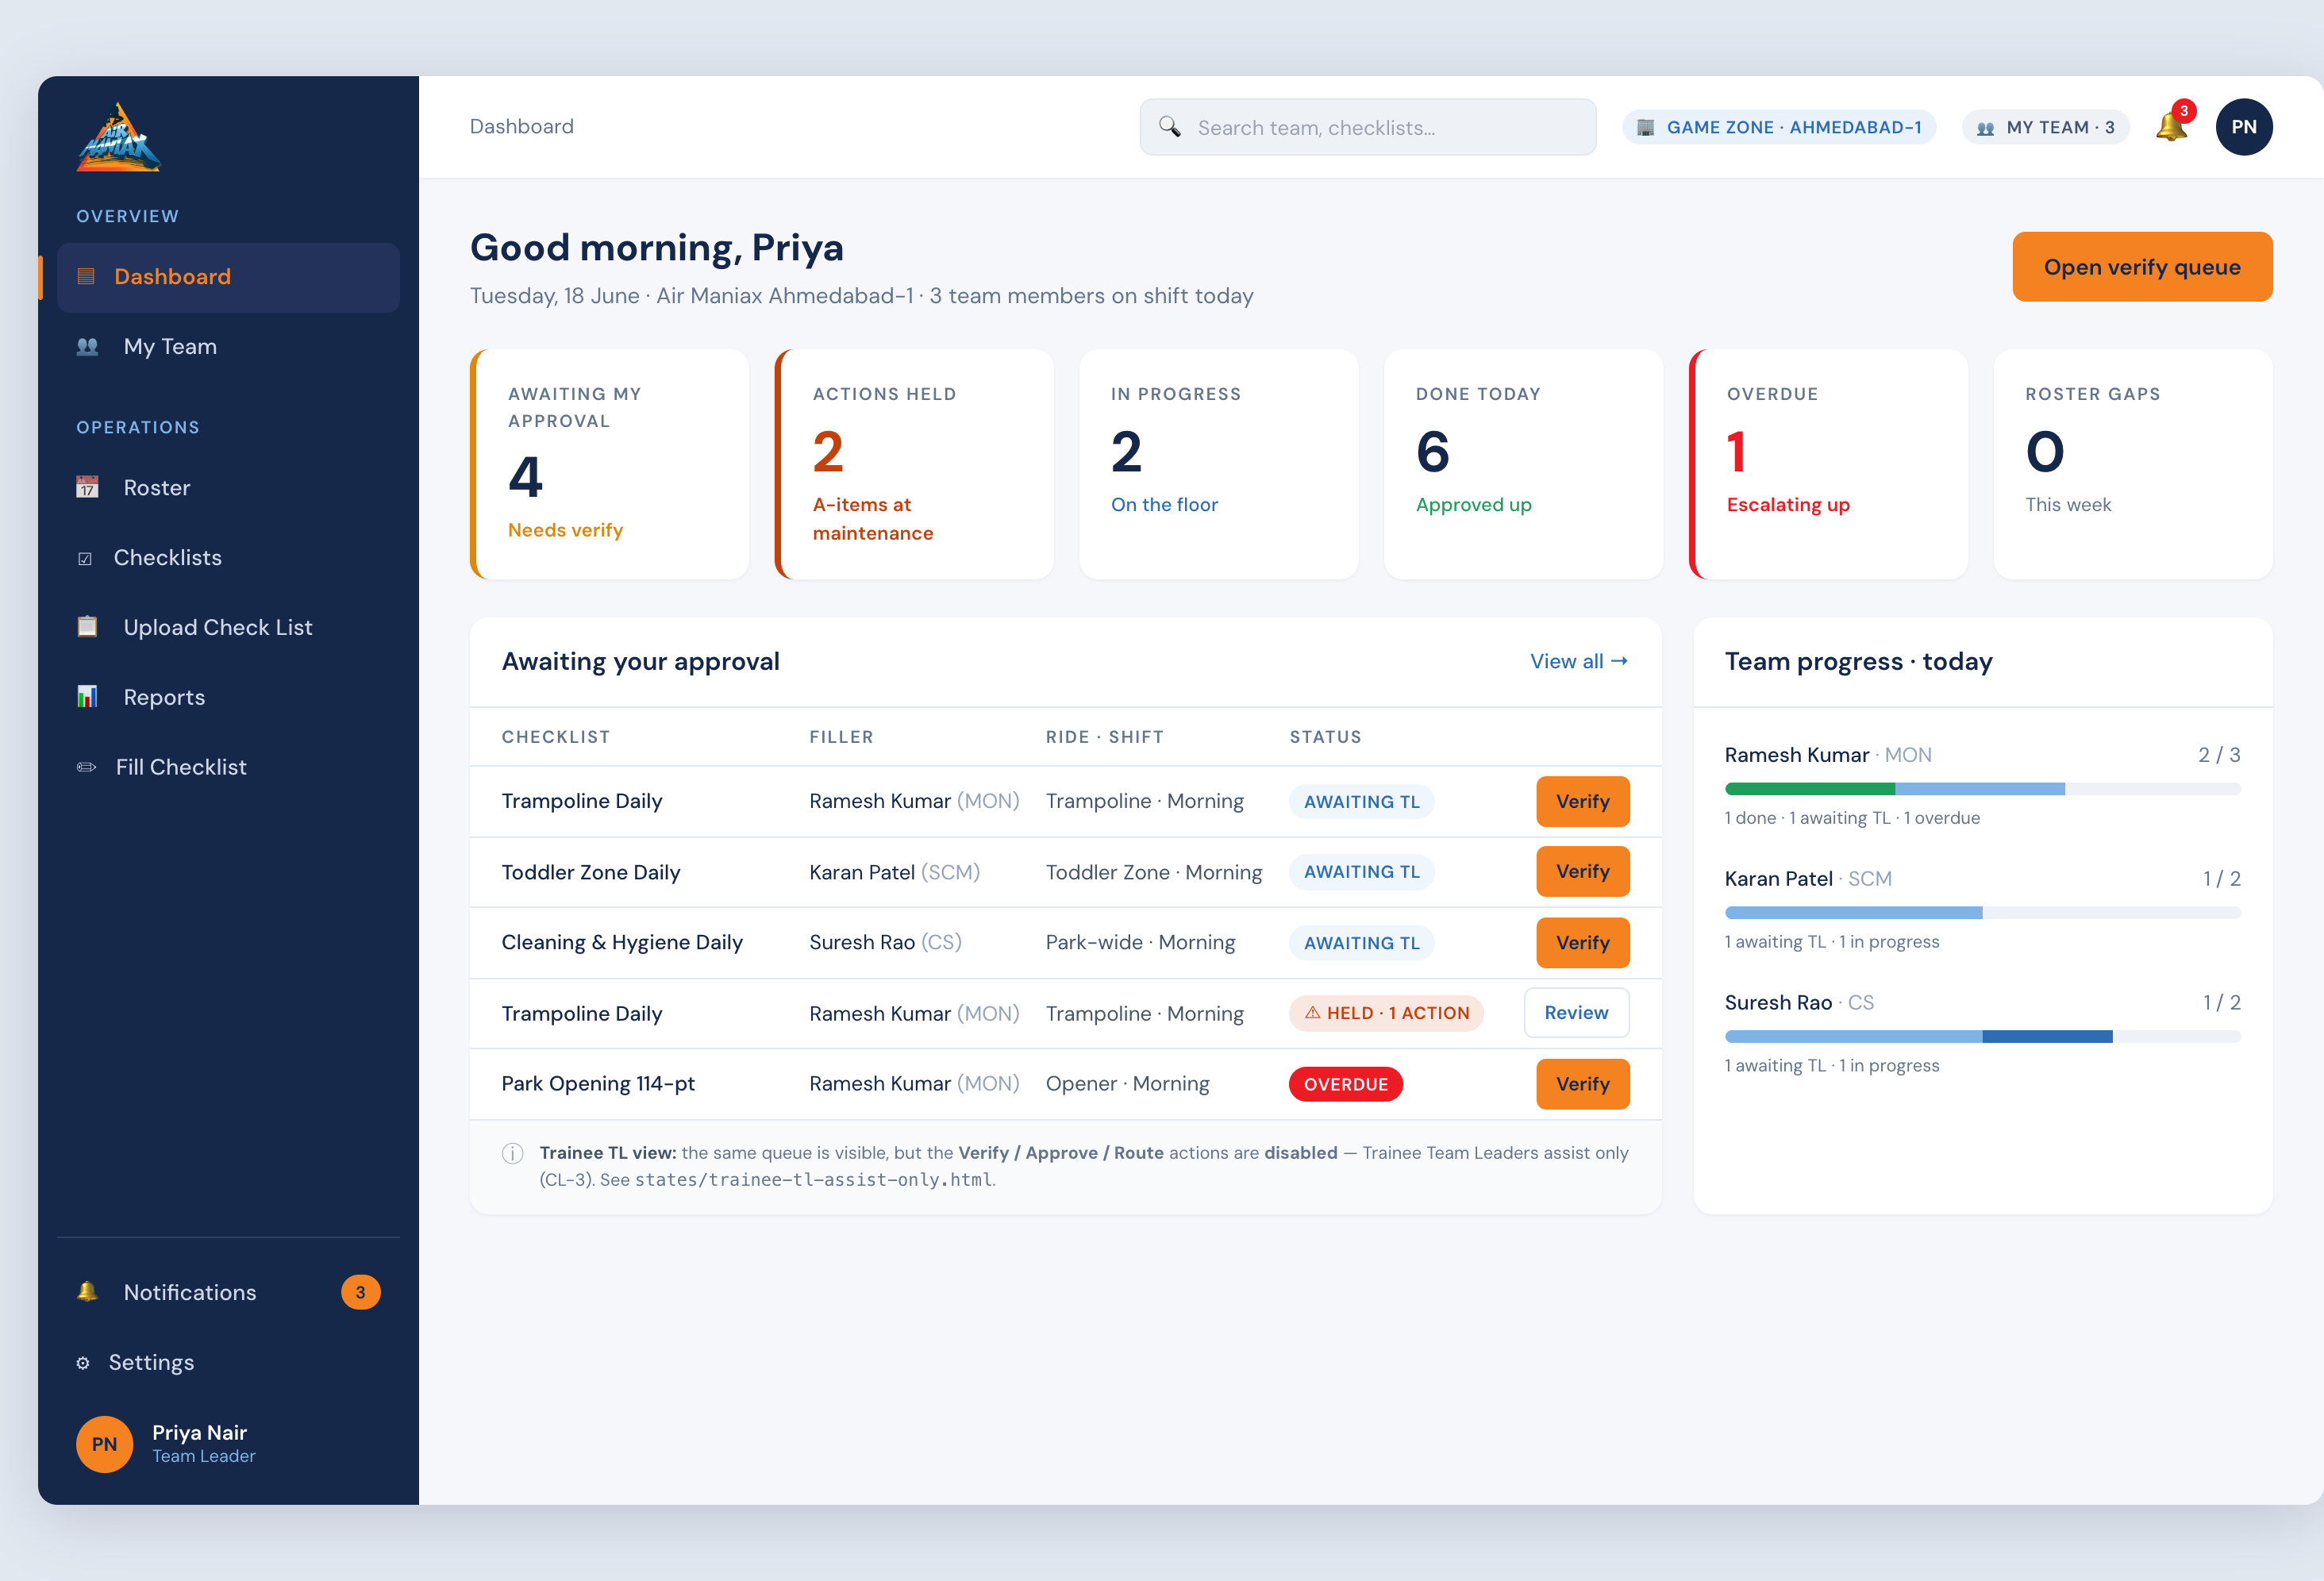Click the My Team people icon in sidebar

(x=88, y=346)
